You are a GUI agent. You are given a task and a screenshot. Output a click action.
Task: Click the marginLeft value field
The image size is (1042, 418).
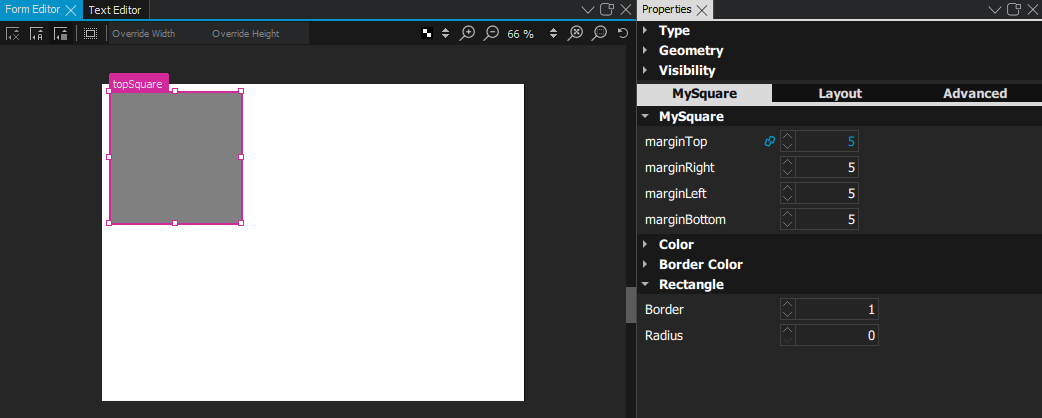[x=827, y=193]
